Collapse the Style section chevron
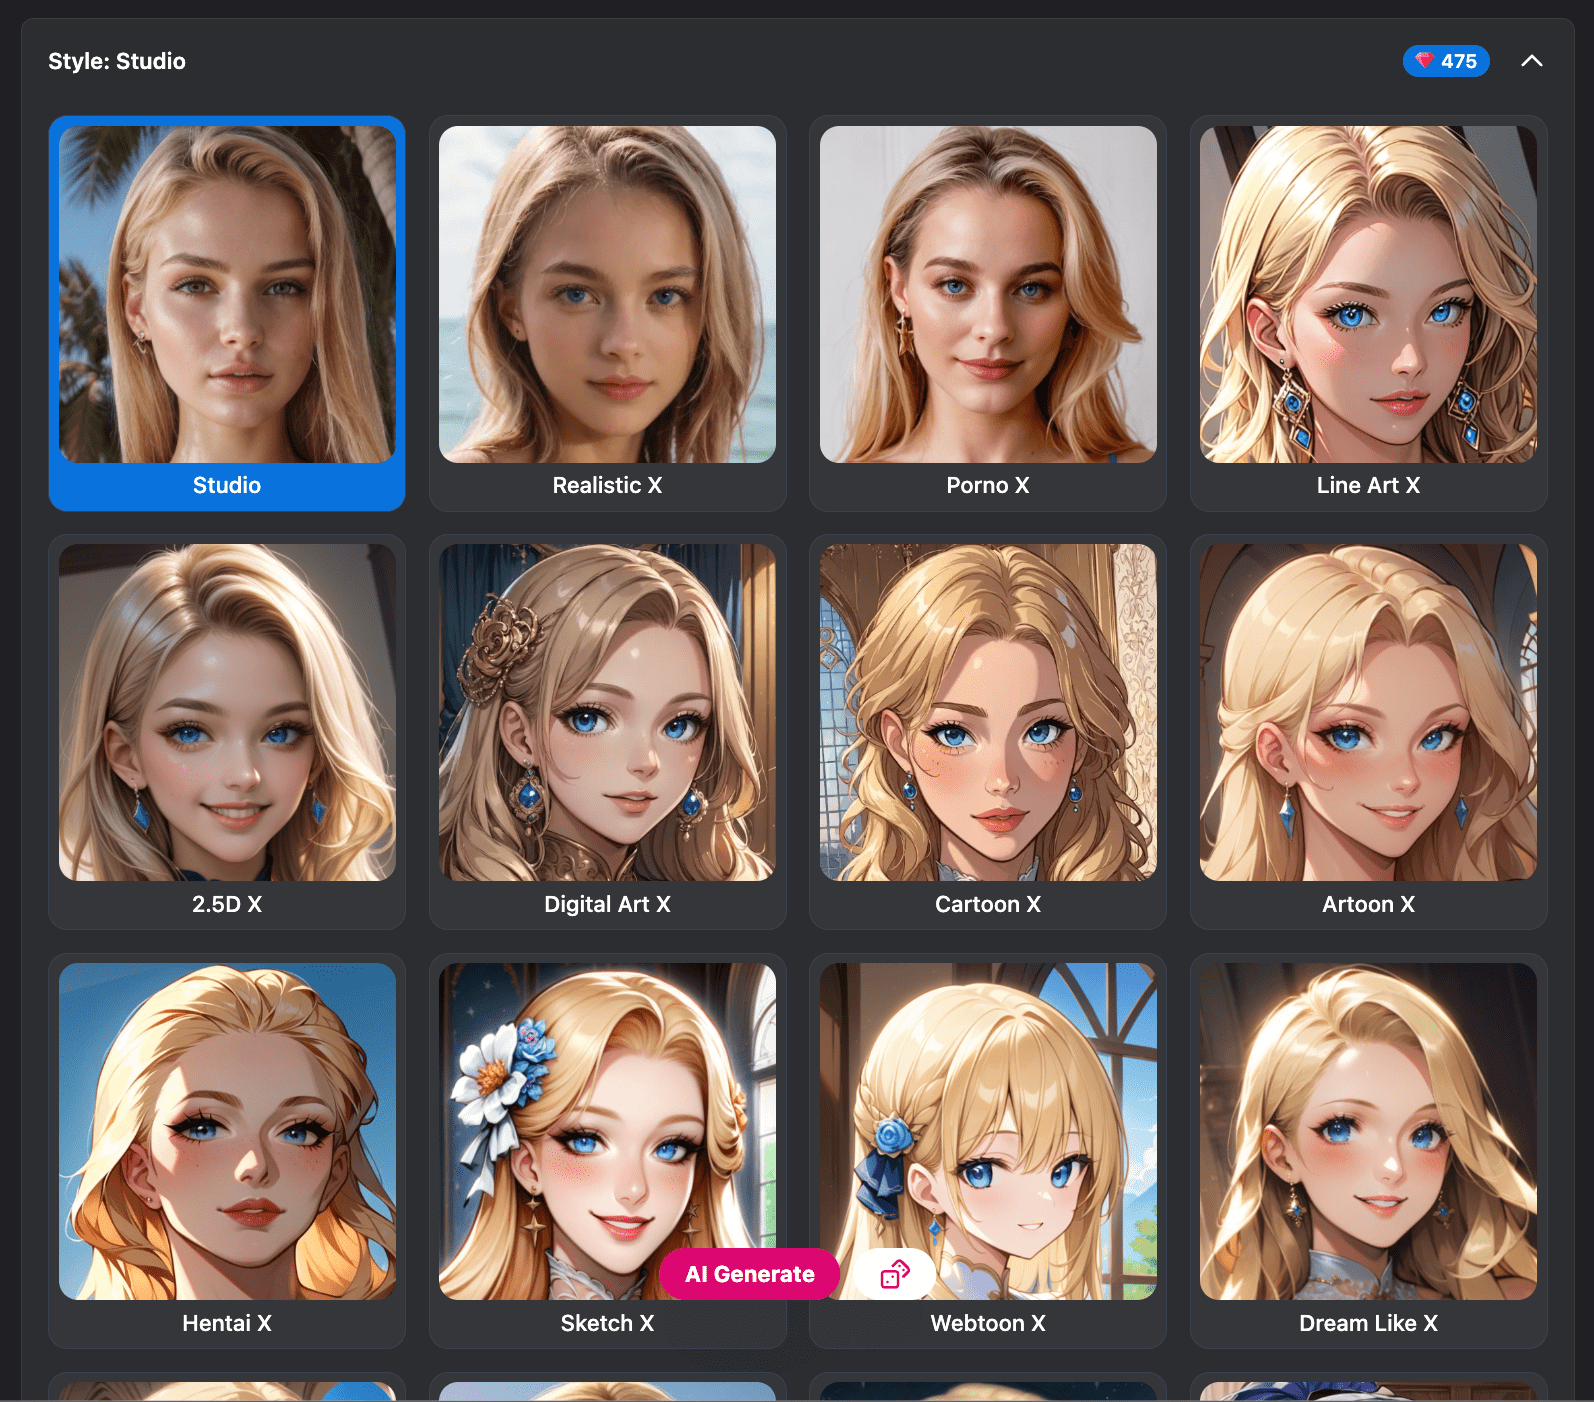1594x1402 pixels. [1531, 61]
